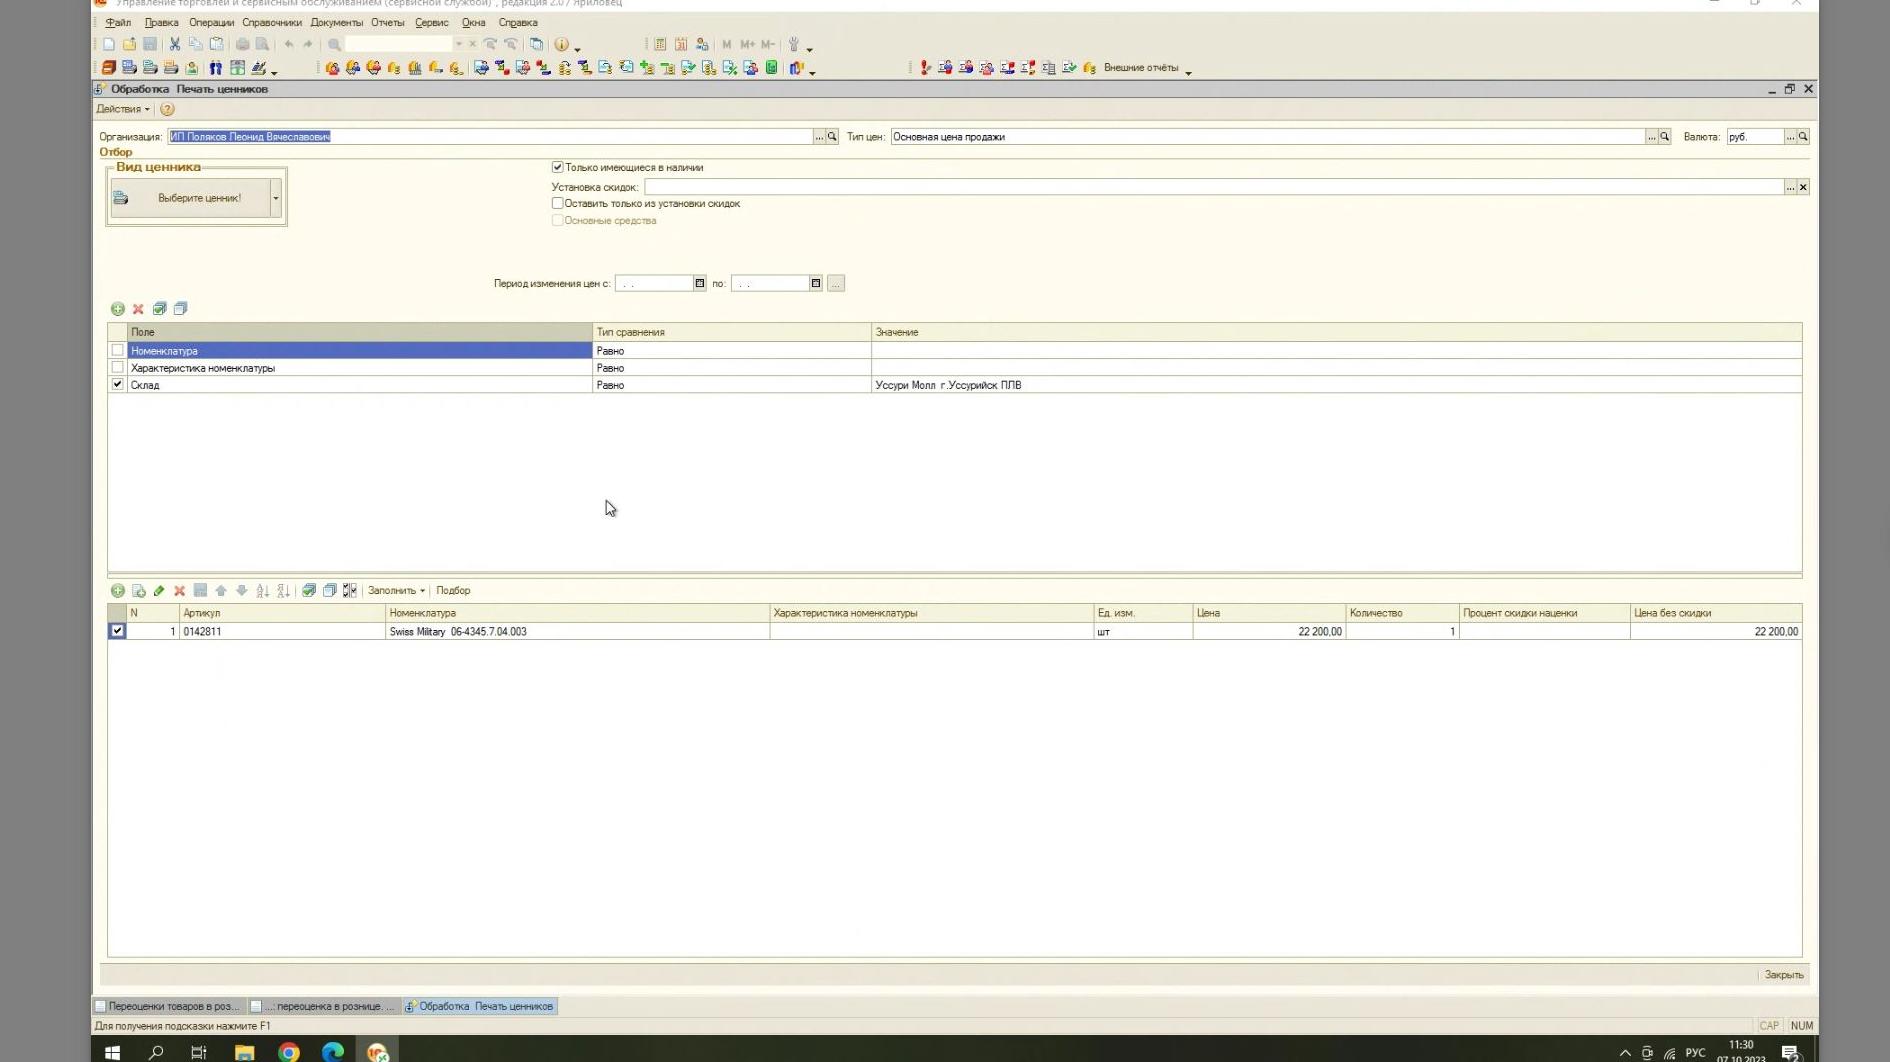Open the Документы menu
This screenshot has width=1890, height=1062.
point(337,22)
